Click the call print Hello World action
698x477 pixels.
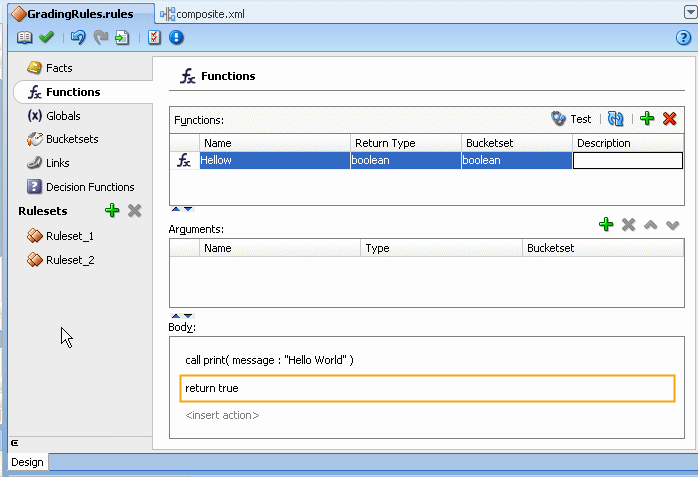pos(269,360)
